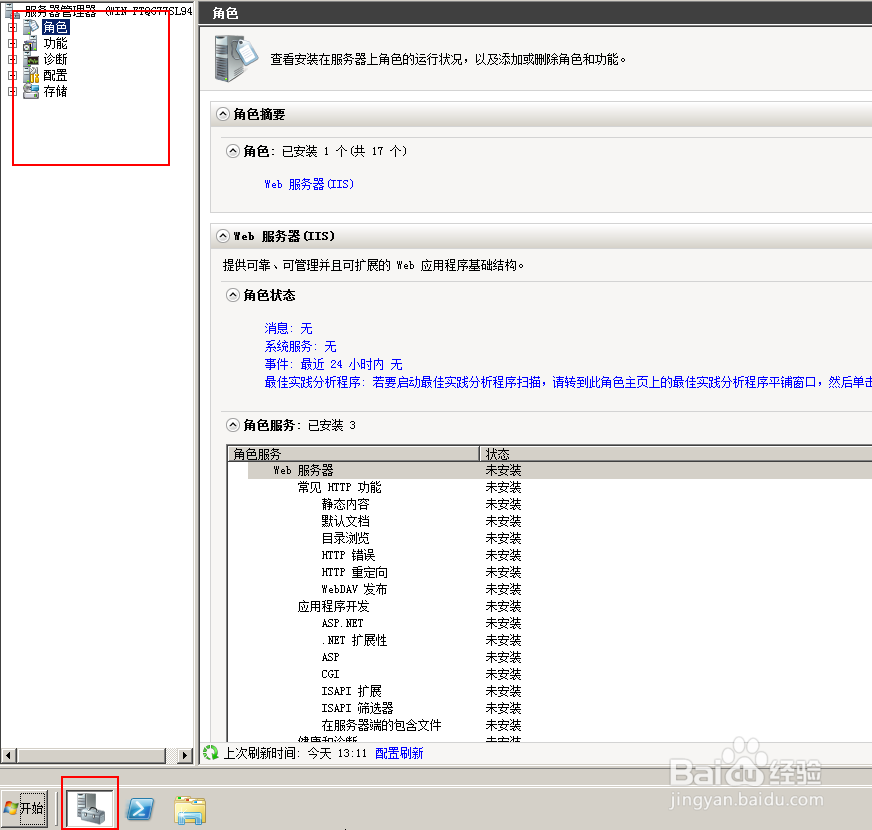
Task: Launch Windows PowerShell from the taskbar
Action: (140, 806)
